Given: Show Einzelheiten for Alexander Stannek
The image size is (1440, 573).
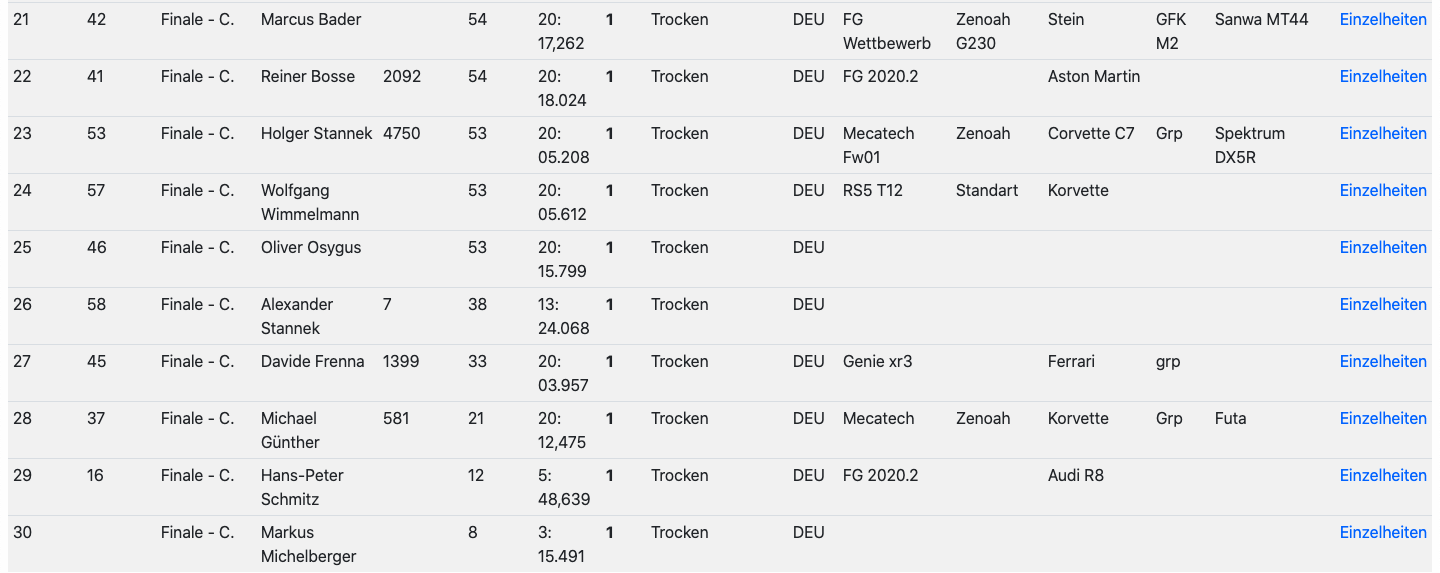Looking at the screenshot, I should (x=1383, y=304).
